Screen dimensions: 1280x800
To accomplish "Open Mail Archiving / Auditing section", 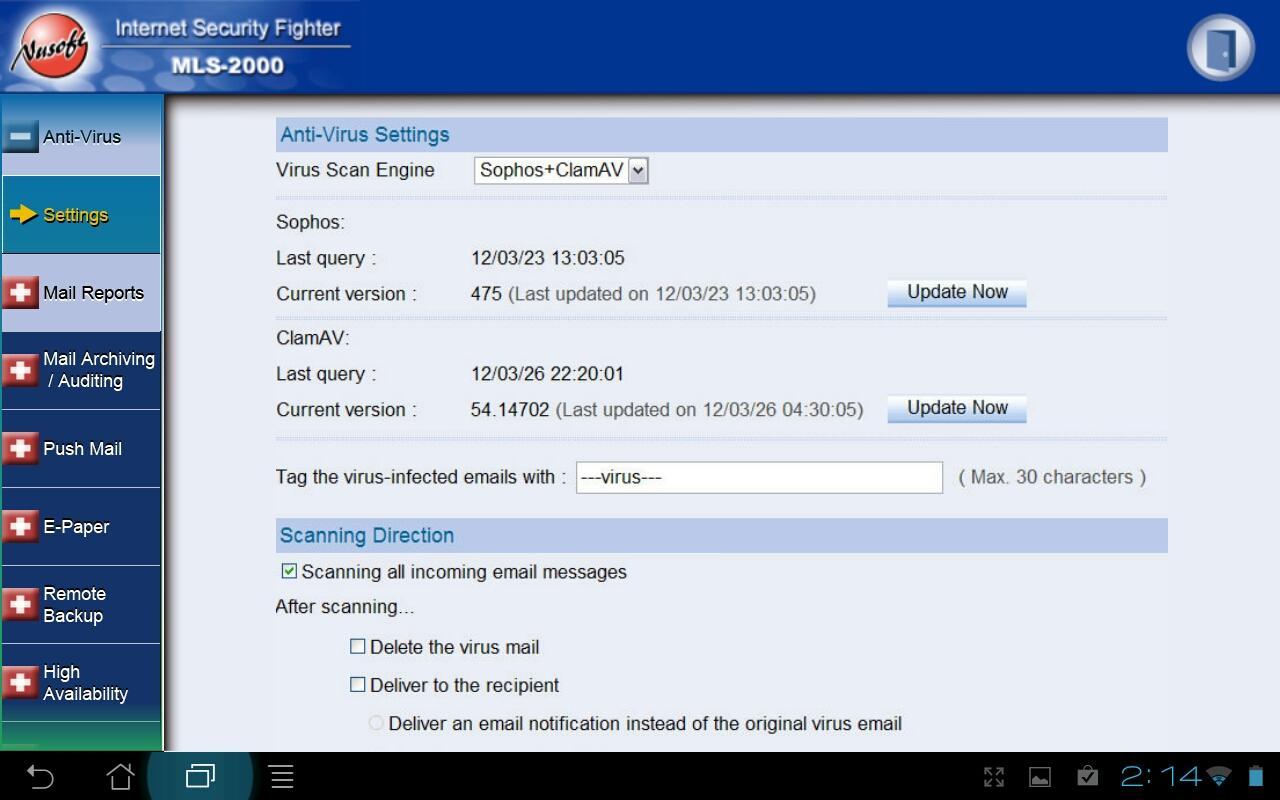I will (x=81, y=370).
